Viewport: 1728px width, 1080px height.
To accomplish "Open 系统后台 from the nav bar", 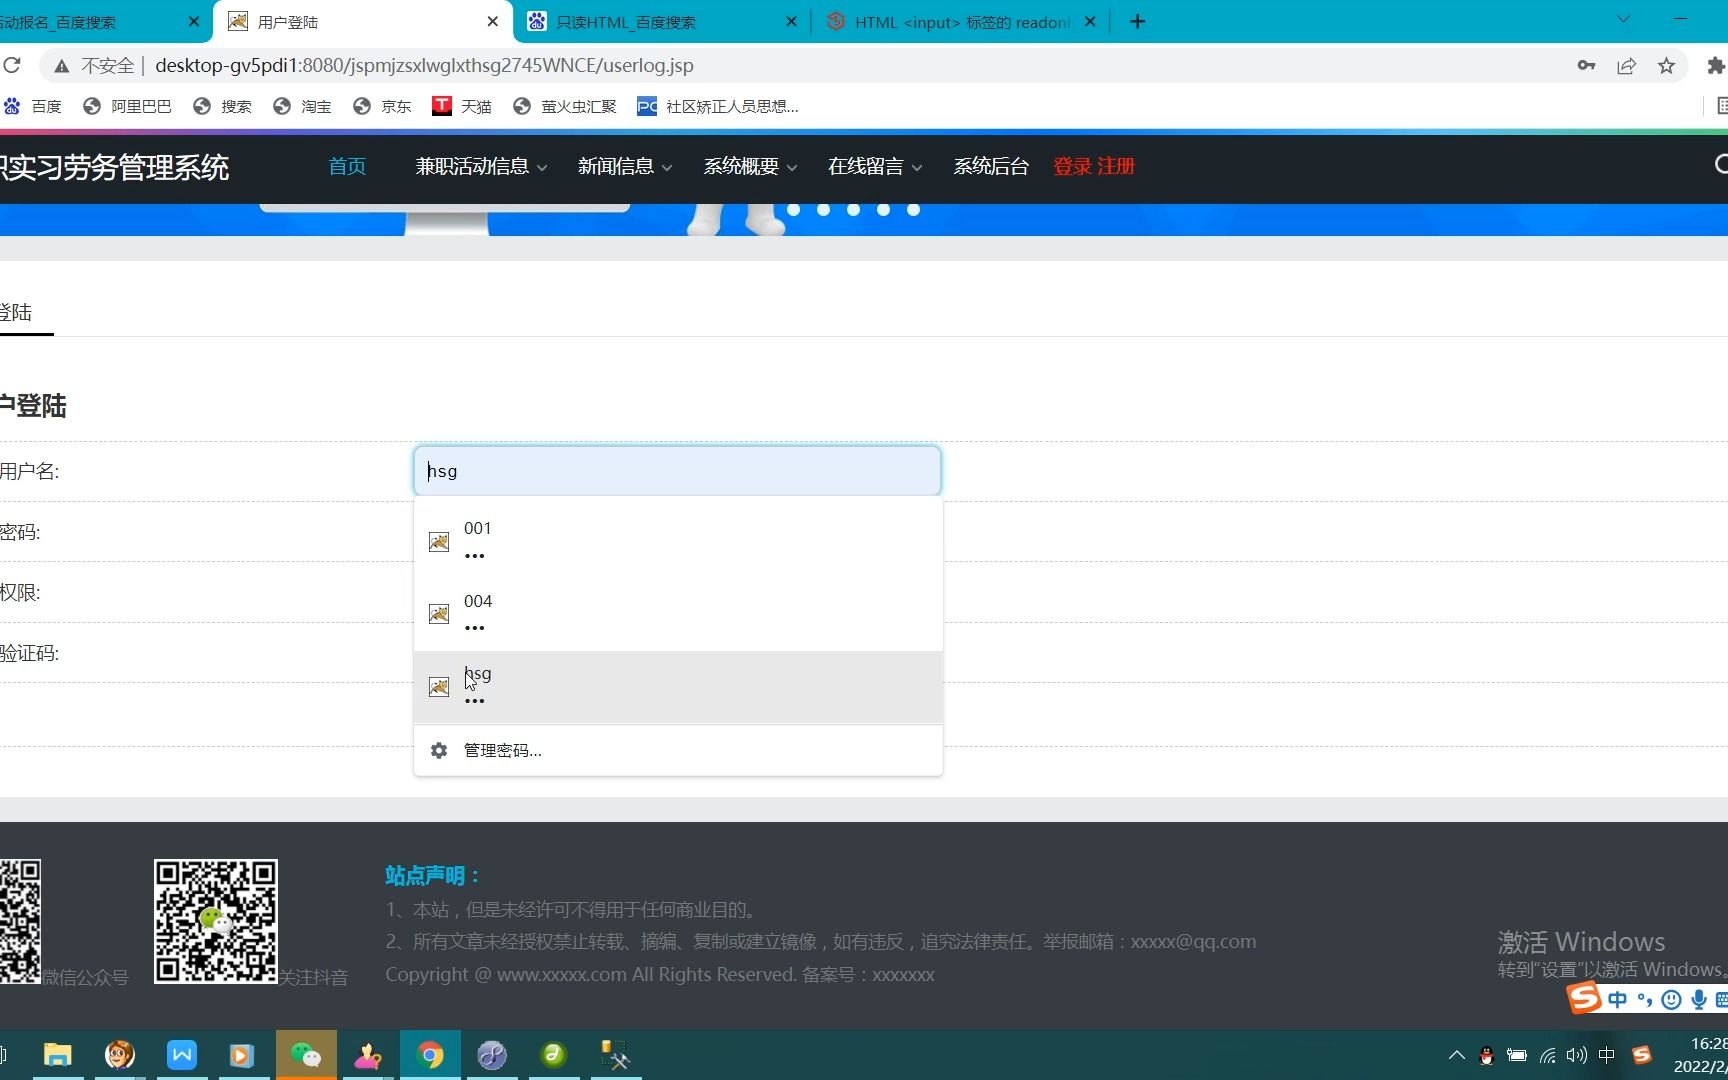I will tap(991, 166).
